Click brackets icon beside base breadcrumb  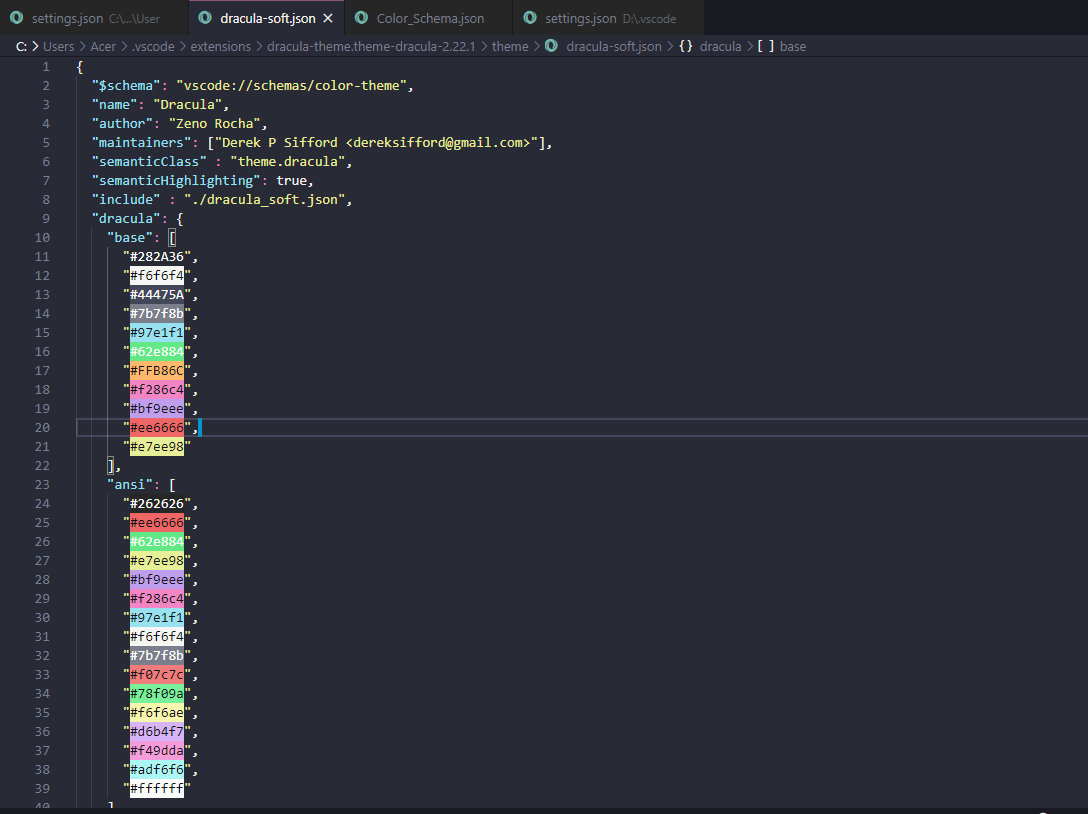[x=765, y=46]
